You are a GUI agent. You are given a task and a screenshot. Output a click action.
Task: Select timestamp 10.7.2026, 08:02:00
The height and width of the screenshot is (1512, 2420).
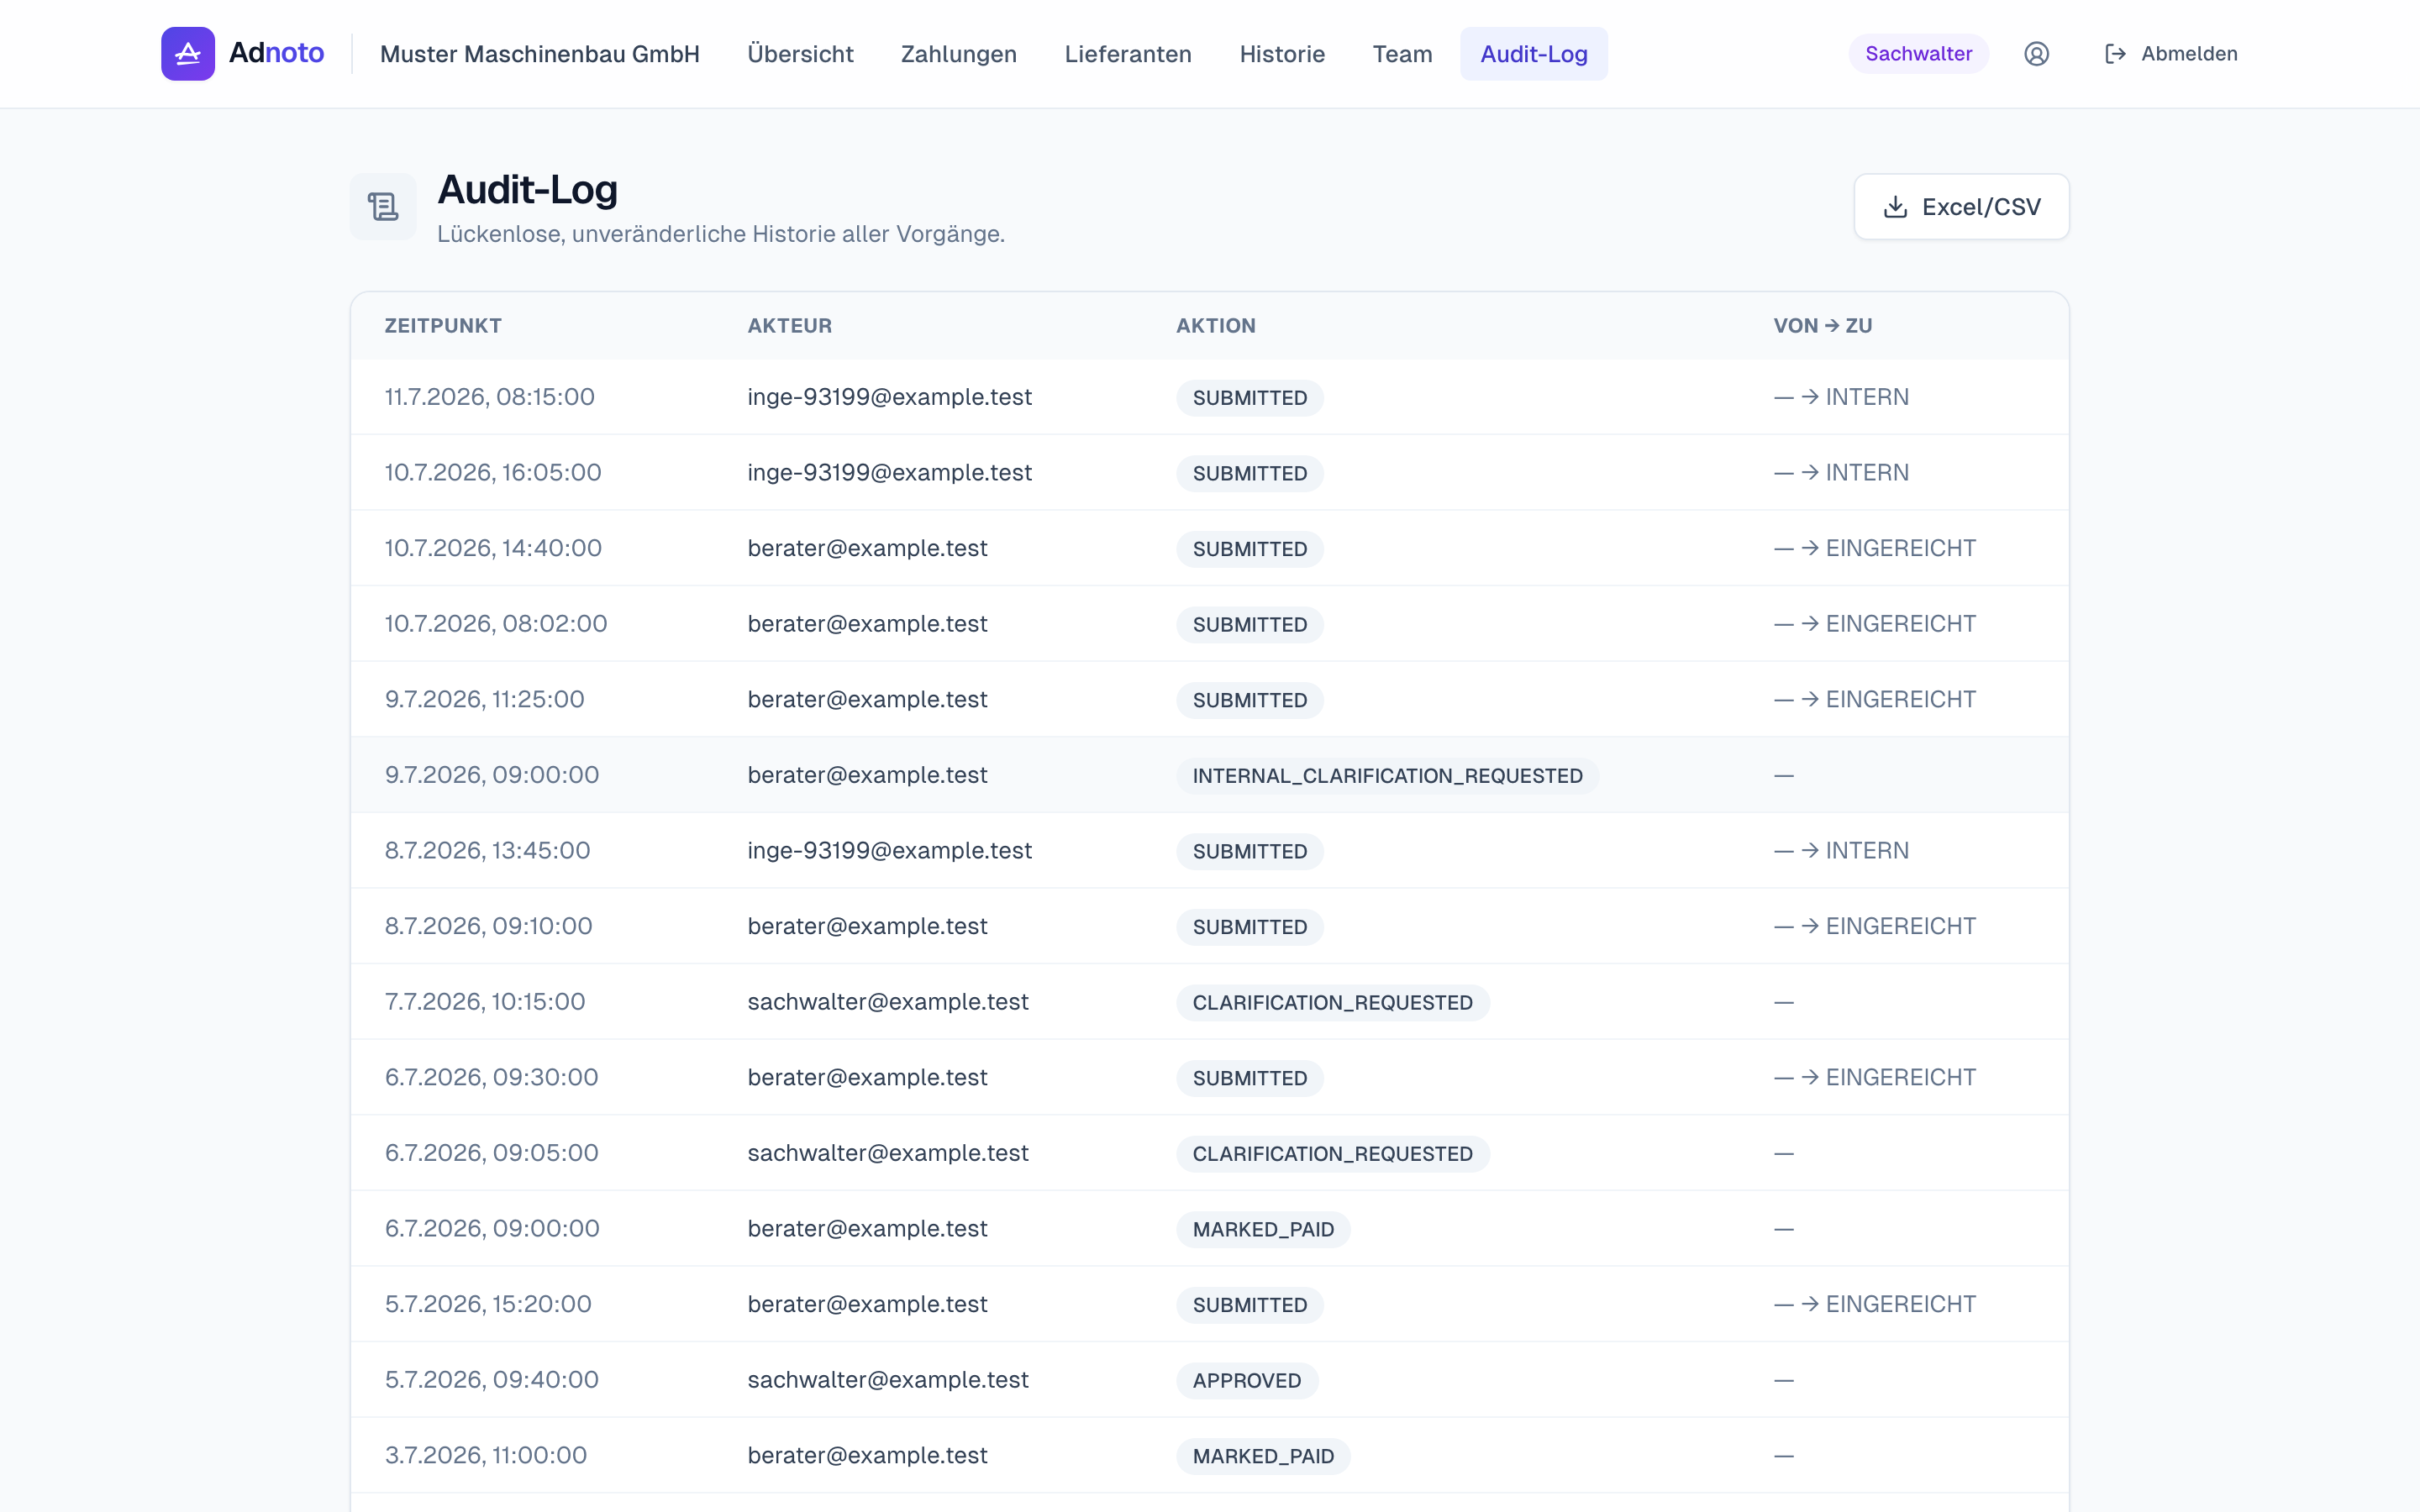(496, 624)
